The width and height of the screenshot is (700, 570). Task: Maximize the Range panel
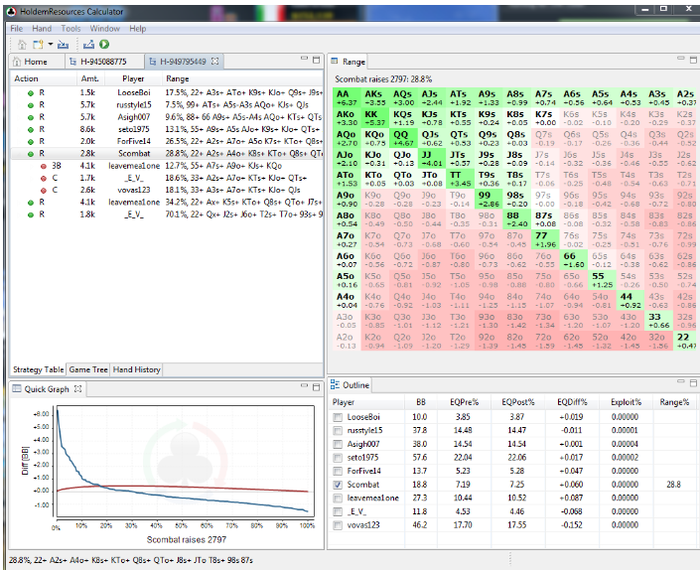pos(693,59)
